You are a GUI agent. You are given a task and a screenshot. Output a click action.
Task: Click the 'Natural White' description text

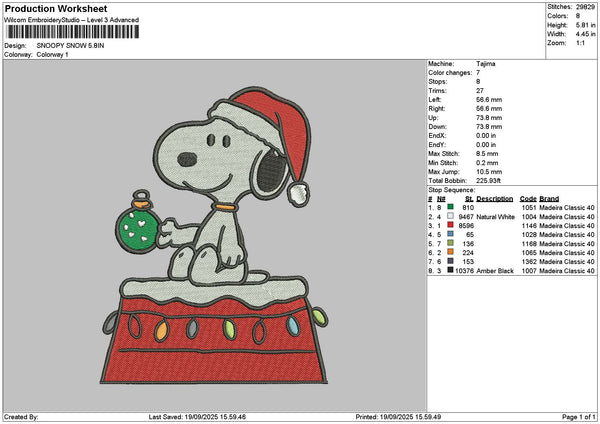(x=495, y=217)
